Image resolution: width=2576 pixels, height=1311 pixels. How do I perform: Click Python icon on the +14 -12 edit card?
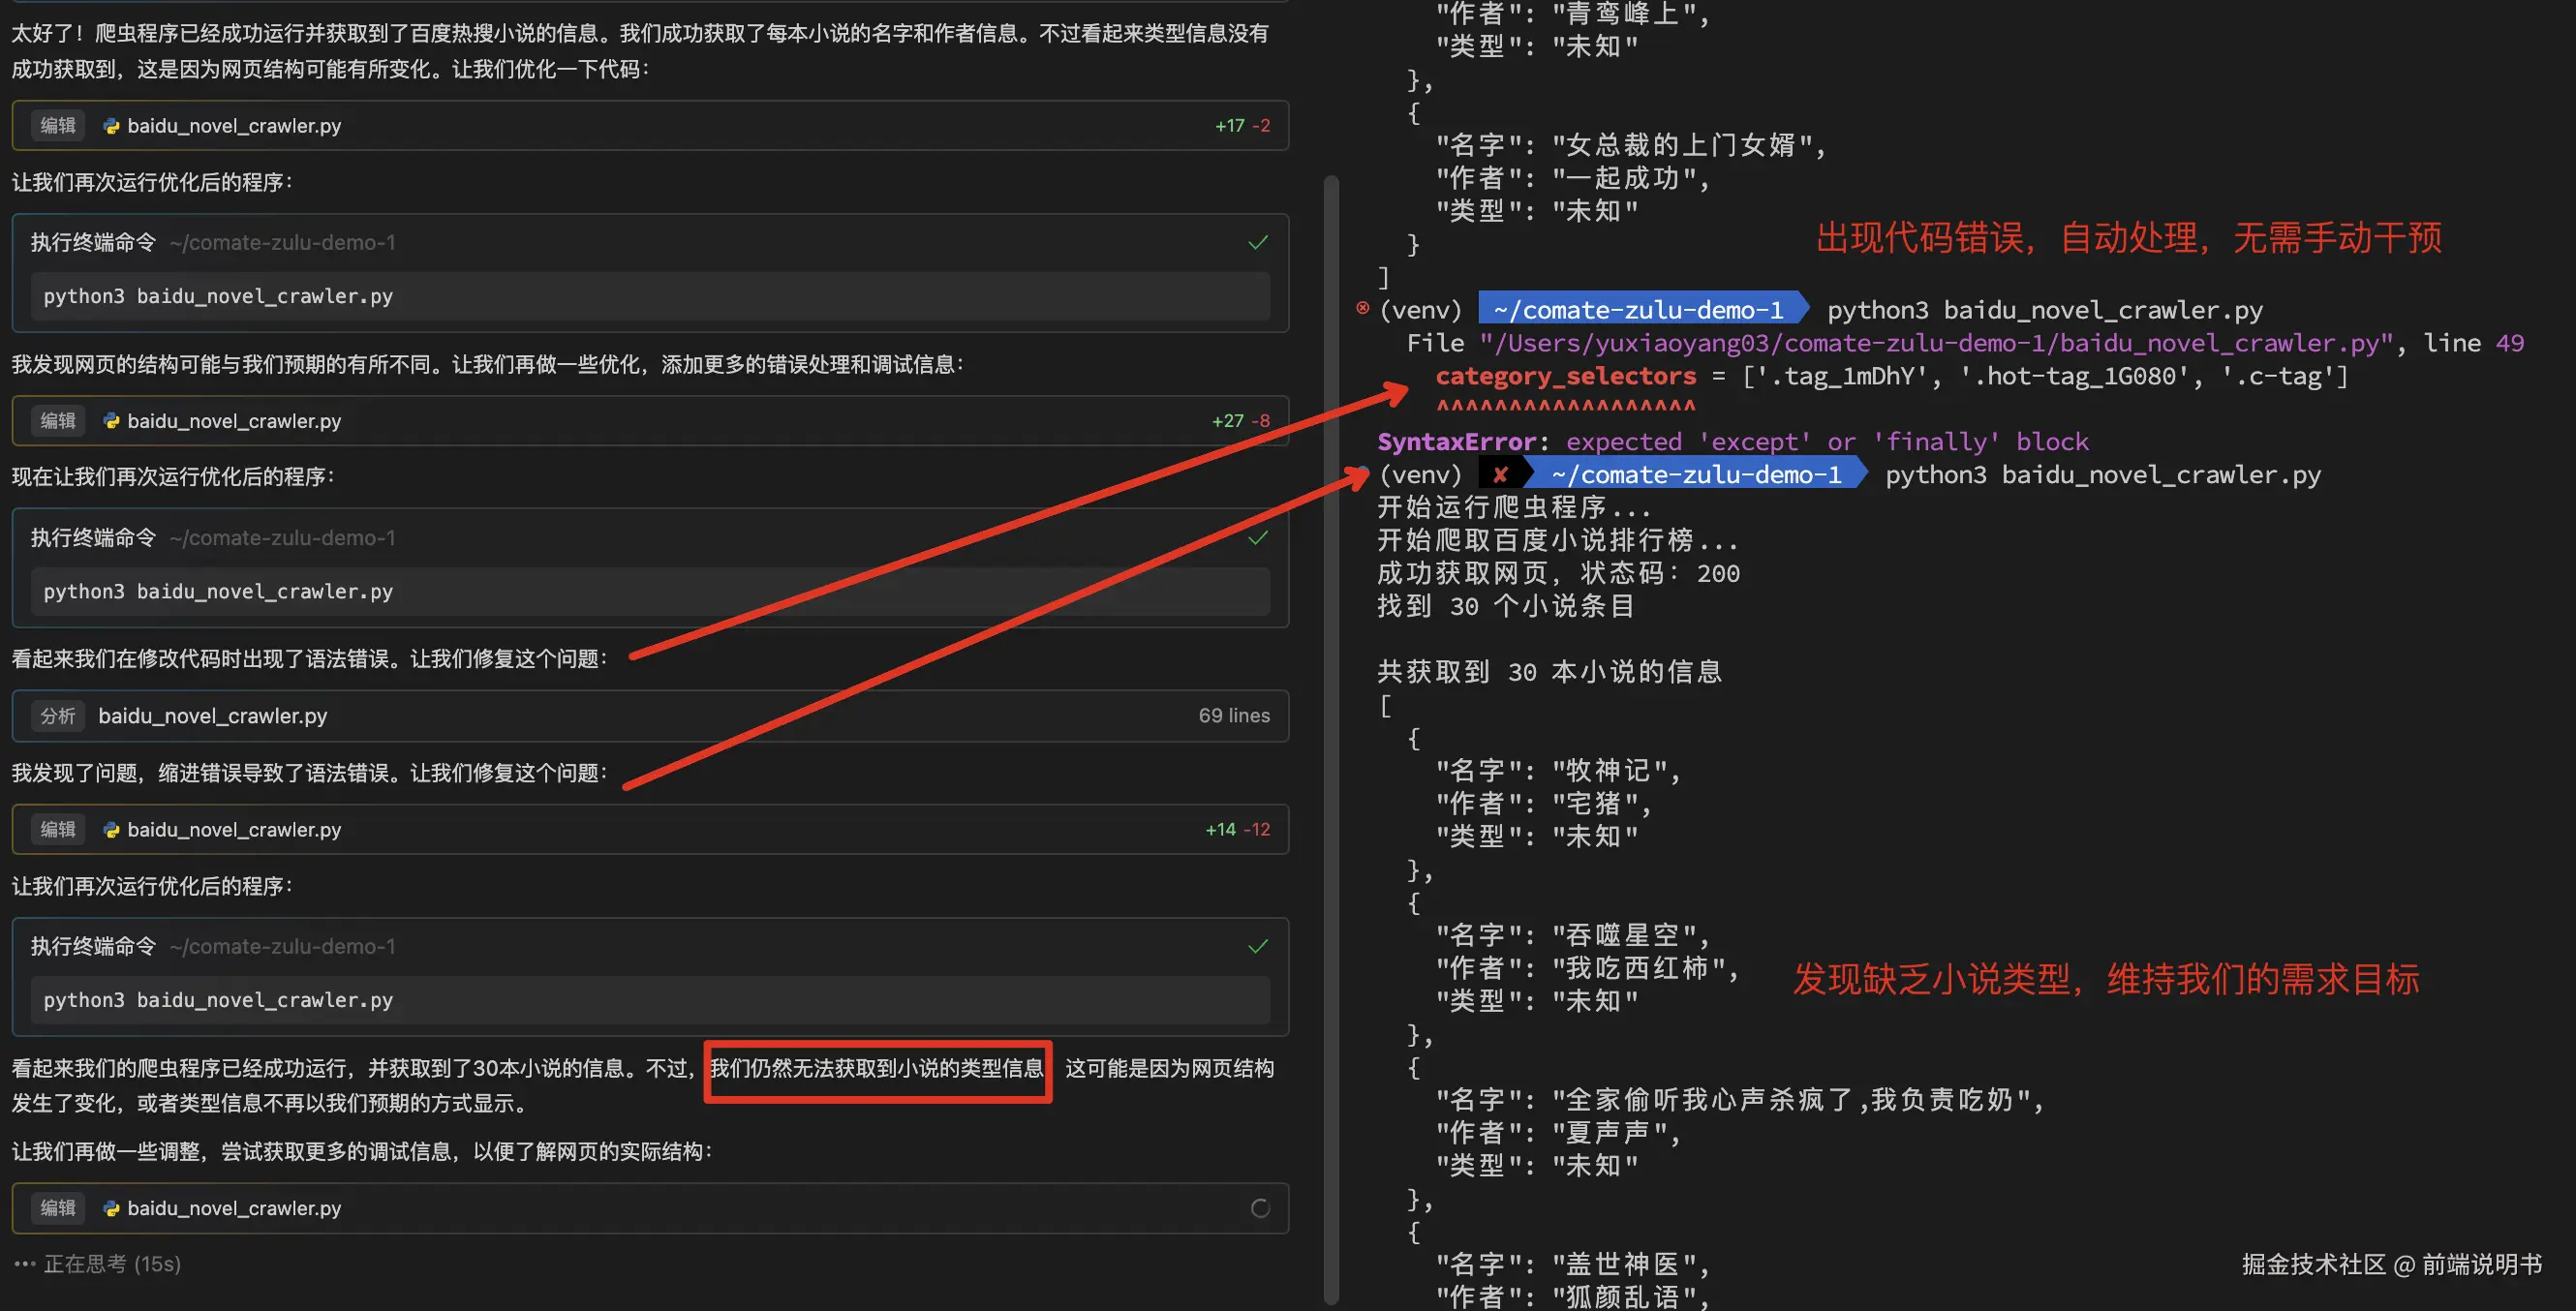[111, 830]
